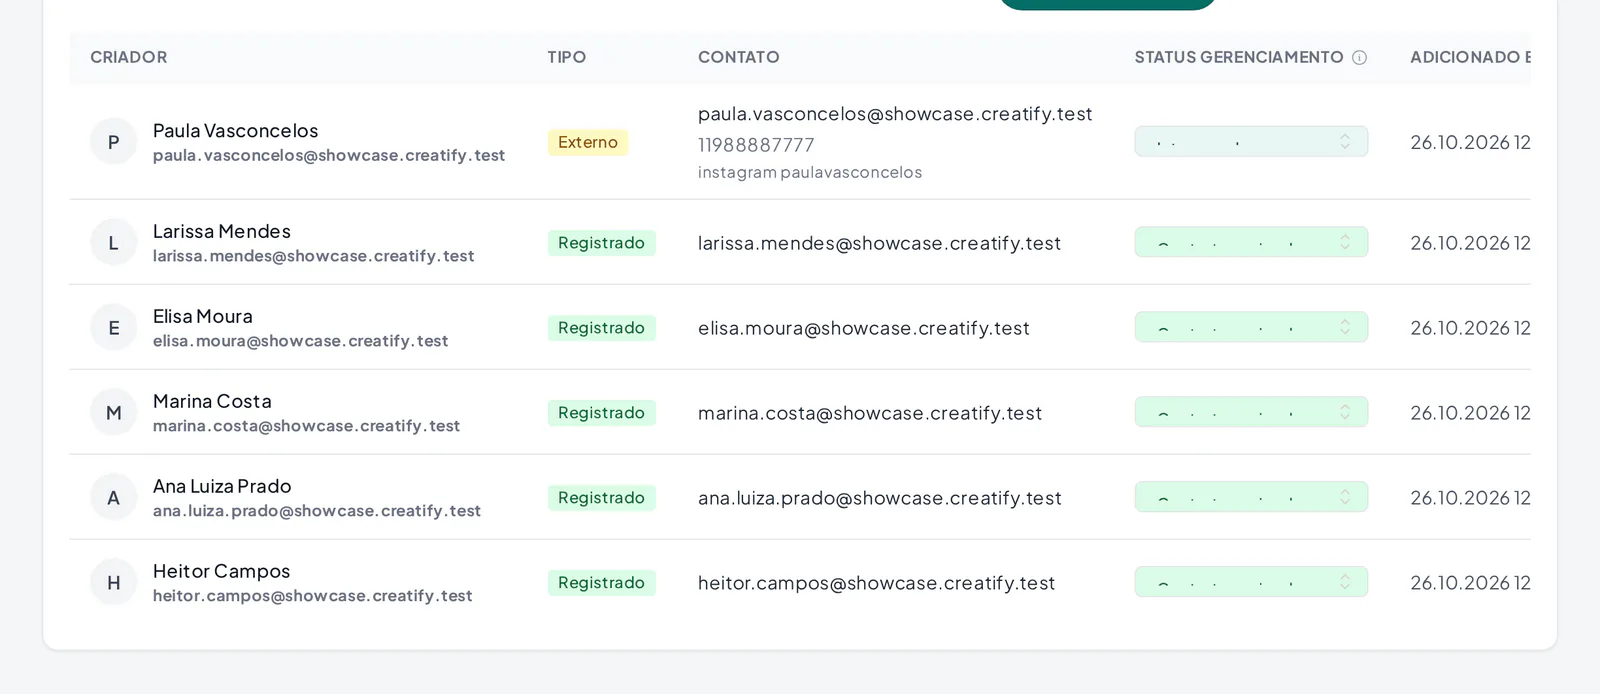1600x694 pixels.
Task: Click the A avatar for Ana Luiza Prado
Action: tap(114, 498)
